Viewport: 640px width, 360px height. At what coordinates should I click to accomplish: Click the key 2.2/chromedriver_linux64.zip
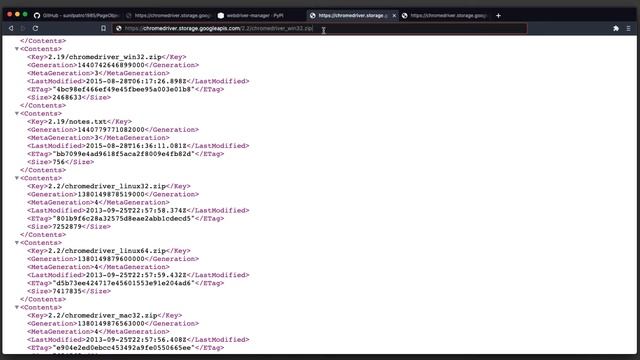pos(107,251)
